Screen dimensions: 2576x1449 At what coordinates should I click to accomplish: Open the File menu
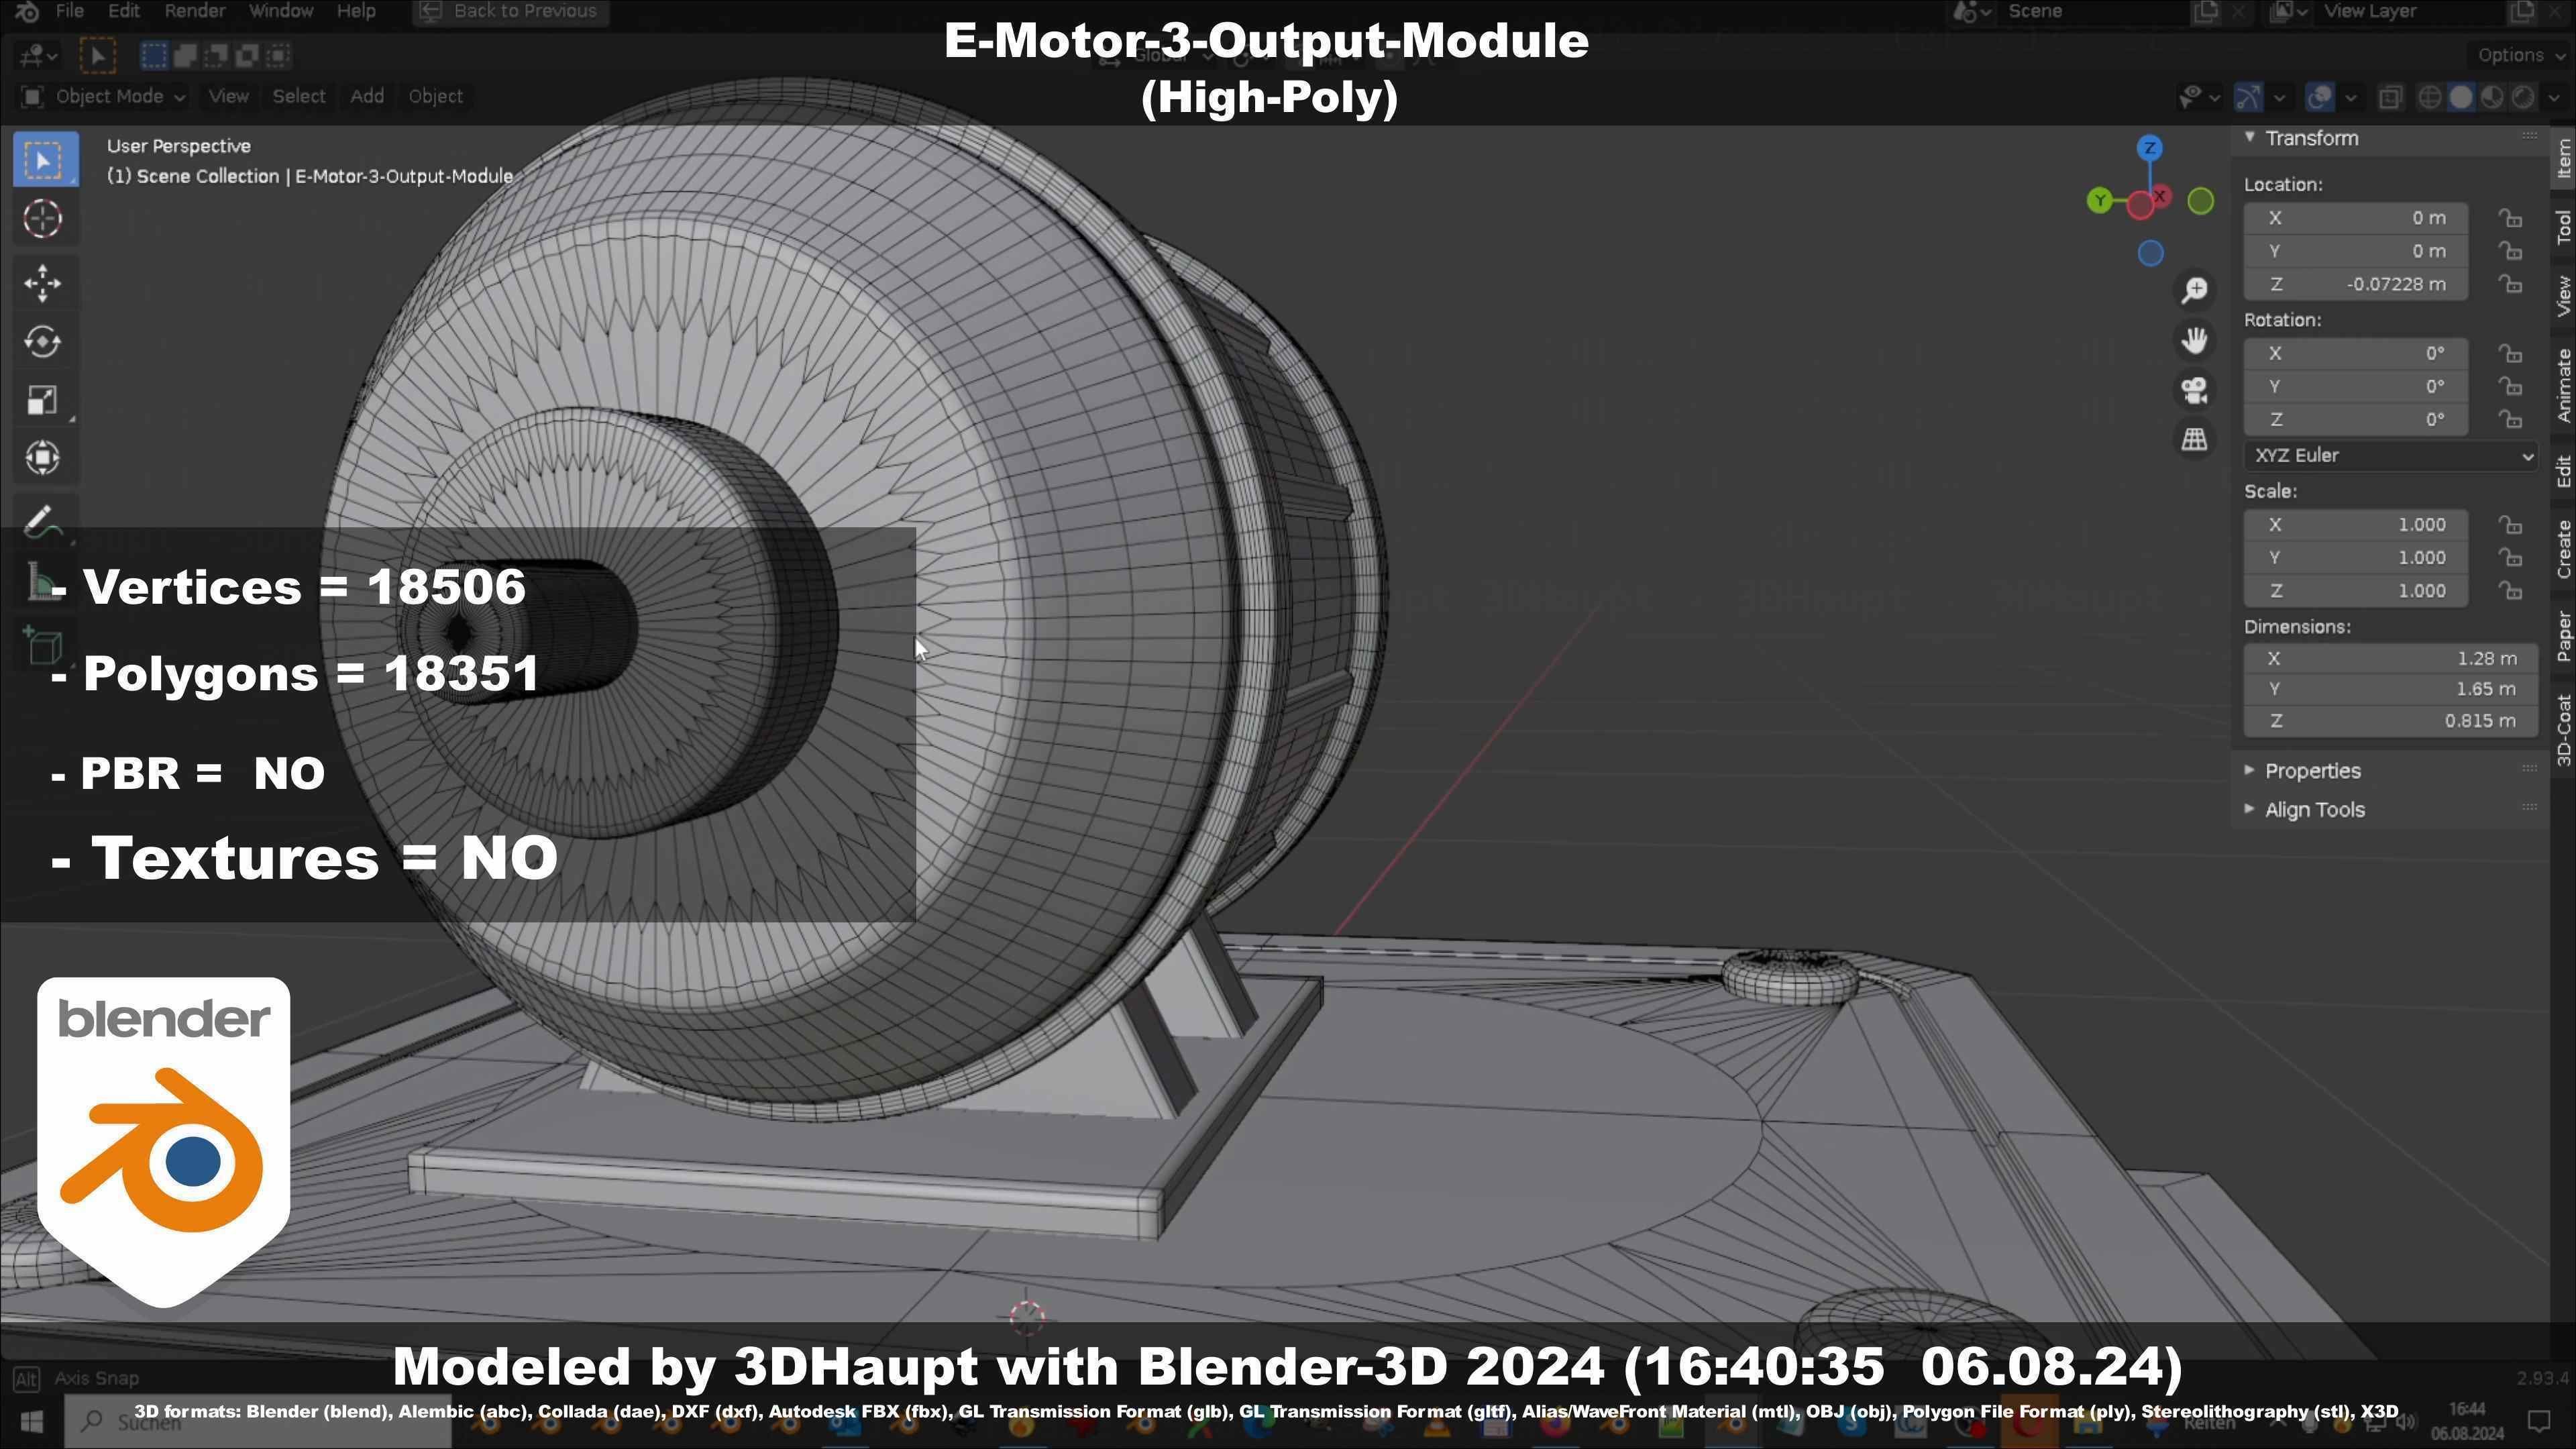pyautogui.click(x=69, y=11)
